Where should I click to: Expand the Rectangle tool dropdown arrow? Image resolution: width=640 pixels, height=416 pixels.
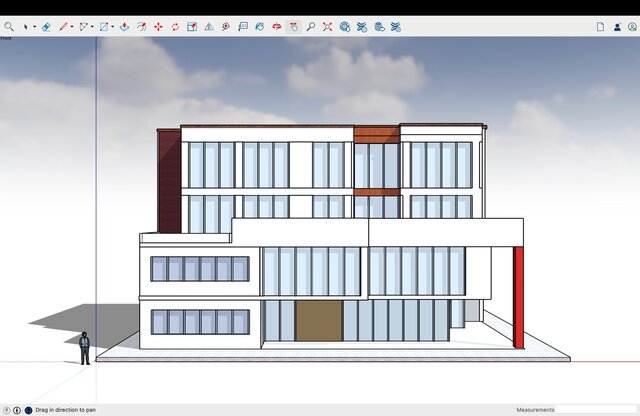click(113, 27)
